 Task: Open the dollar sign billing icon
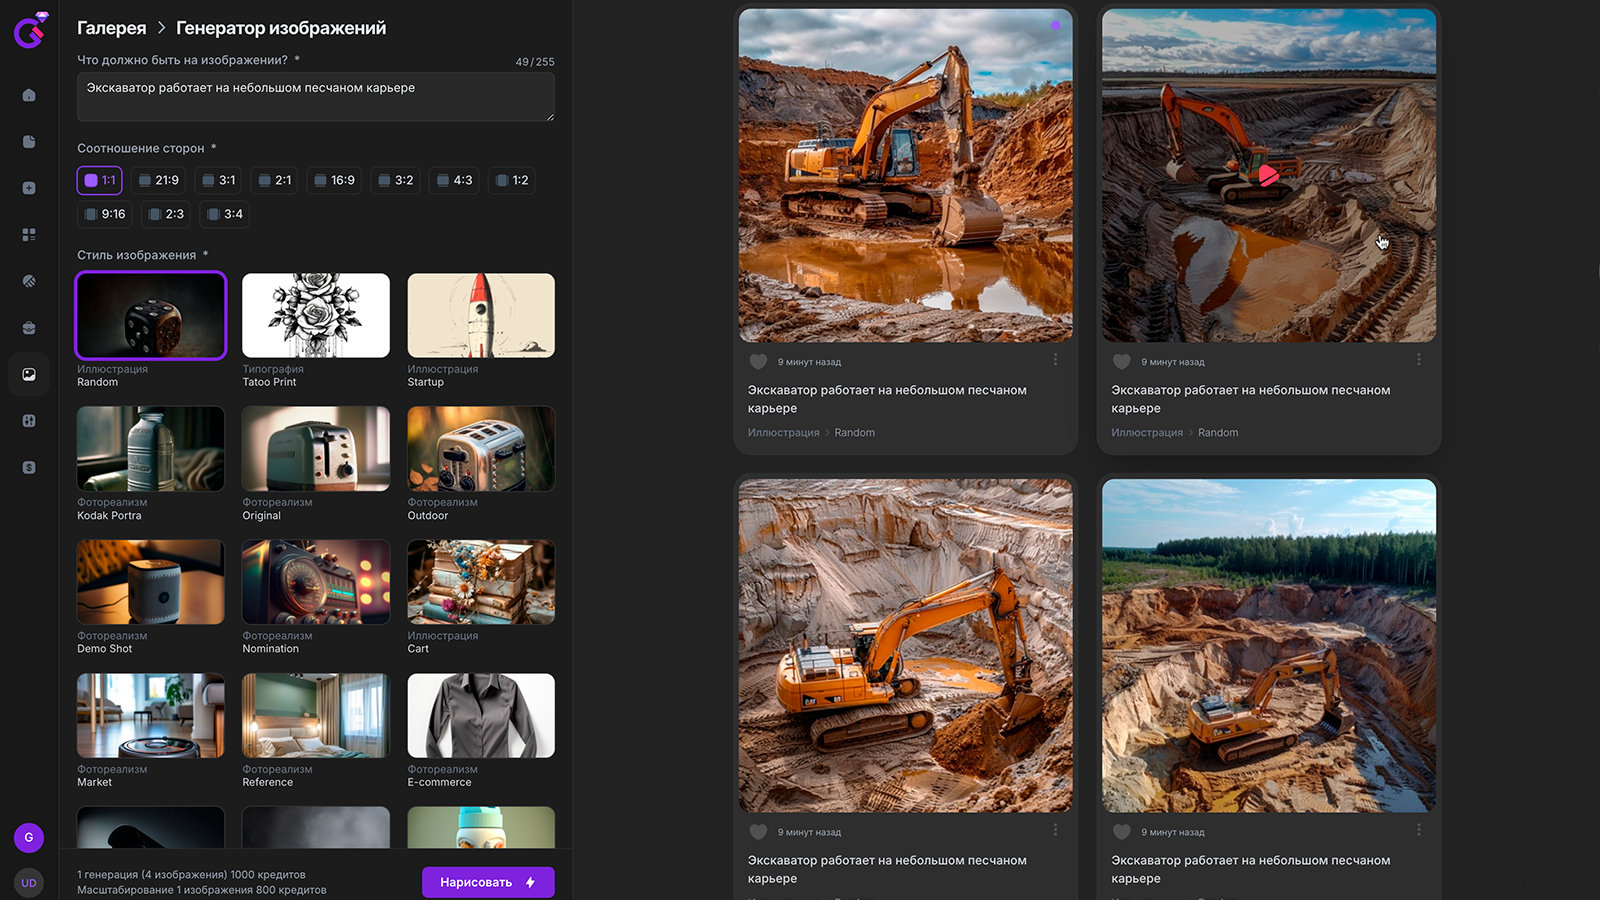point(29,468)
